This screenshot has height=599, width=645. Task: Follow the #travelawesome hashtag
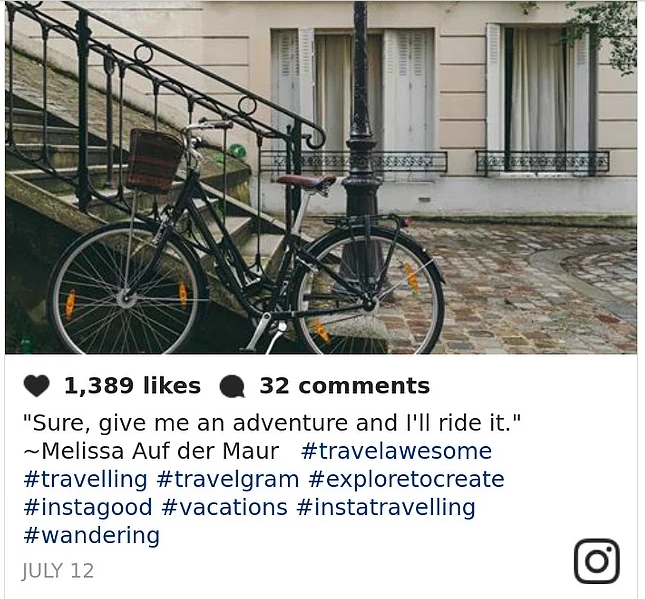coord(397,451)
